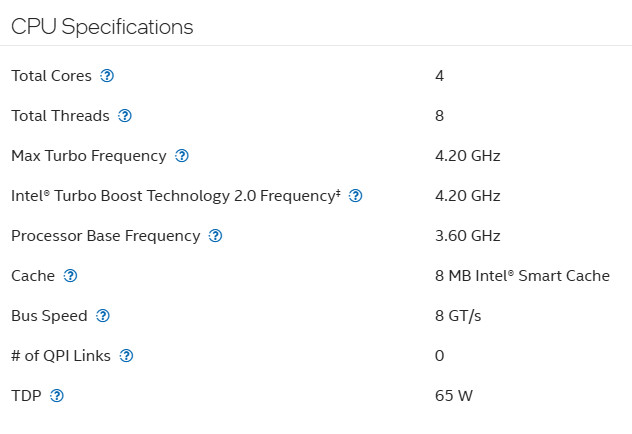
Task: Open the # of QPI Links help icon
Action: [x=126, y=356]
